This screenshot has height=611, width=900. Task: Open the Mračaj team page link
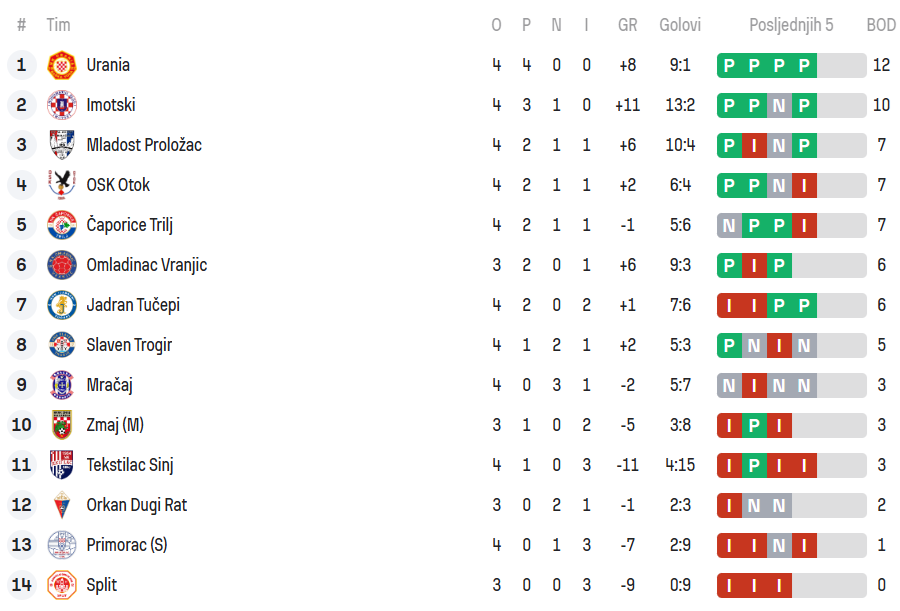(x=109, y=385)
